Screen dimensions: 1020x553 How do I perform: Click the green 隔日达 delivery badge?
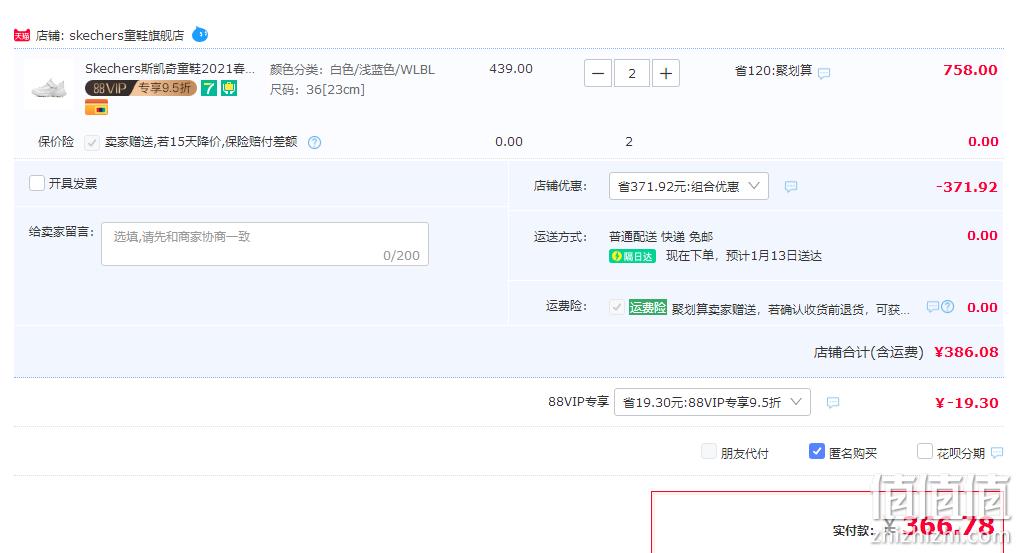[632, 256]
